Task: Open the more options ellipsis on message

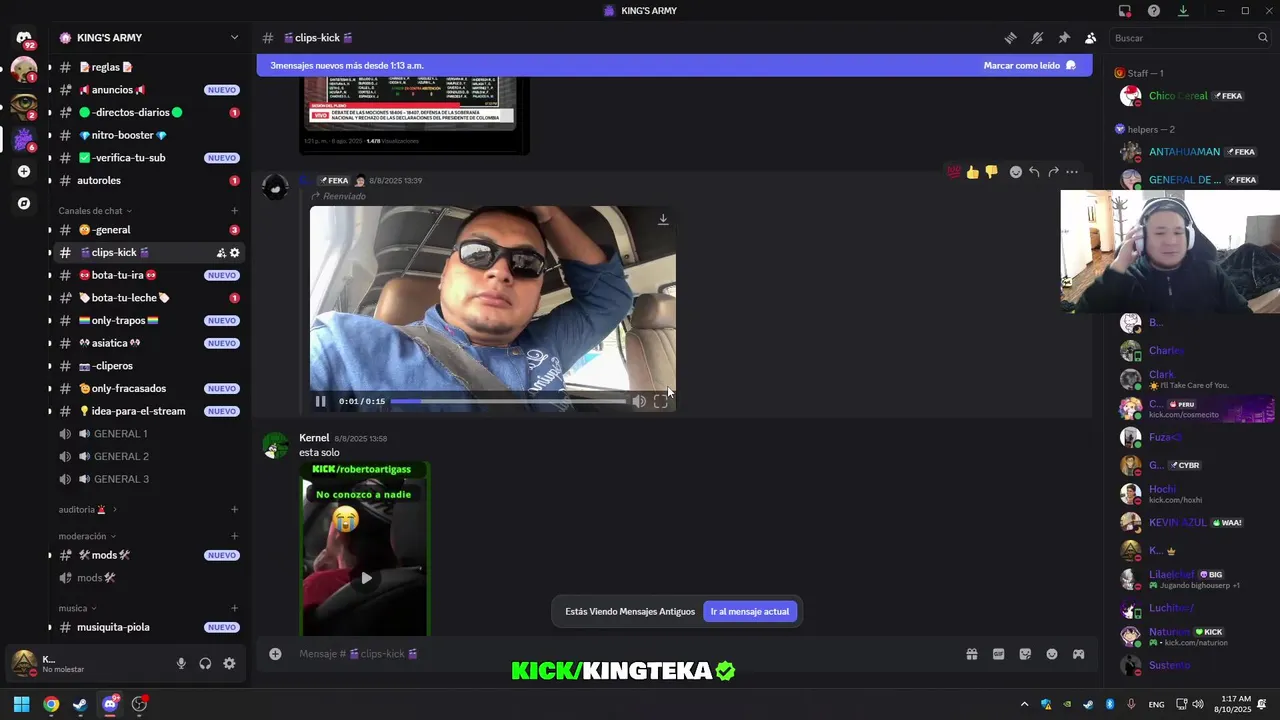Action: tap(1072, 172)
